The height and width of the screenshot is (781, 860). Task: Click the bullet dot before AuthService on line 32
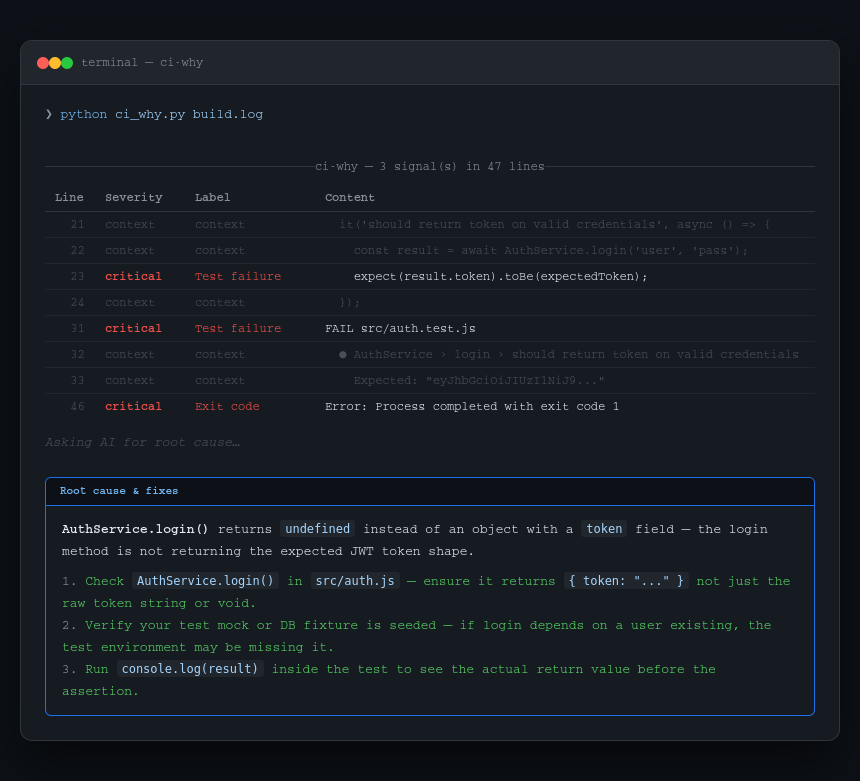pos(343,355)
